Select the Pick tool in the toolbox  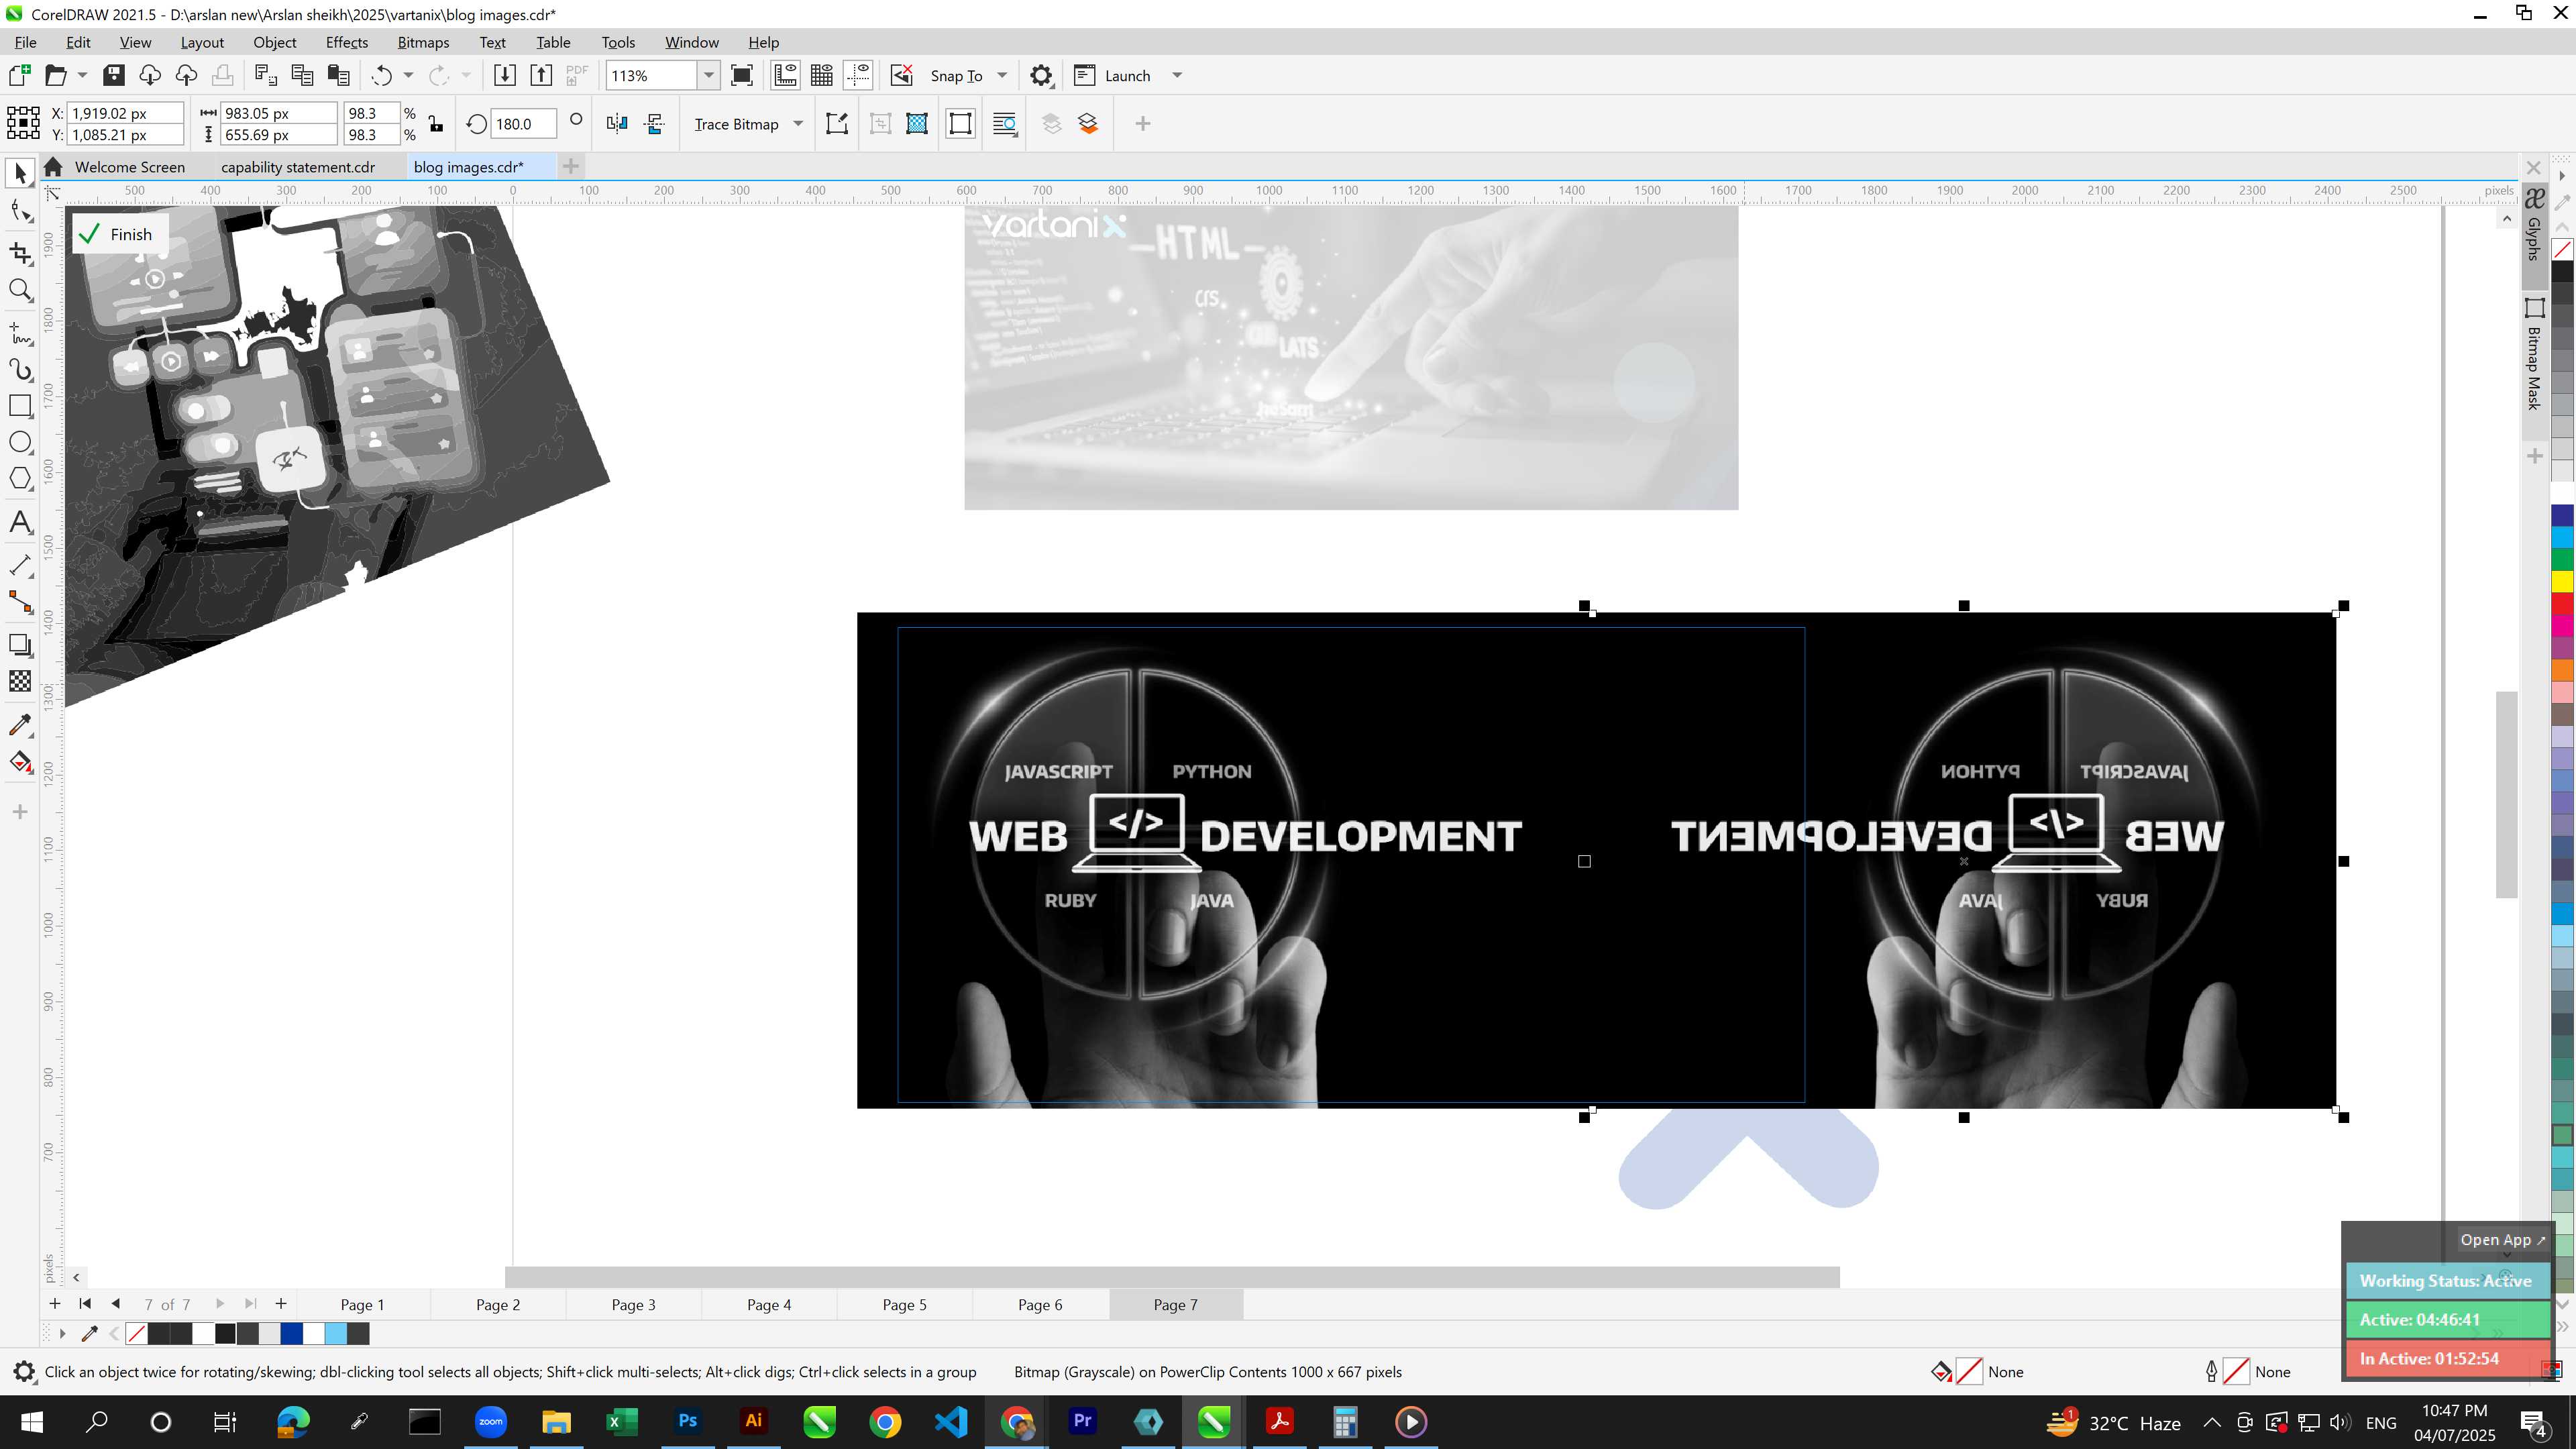click(x=20, y=174)
